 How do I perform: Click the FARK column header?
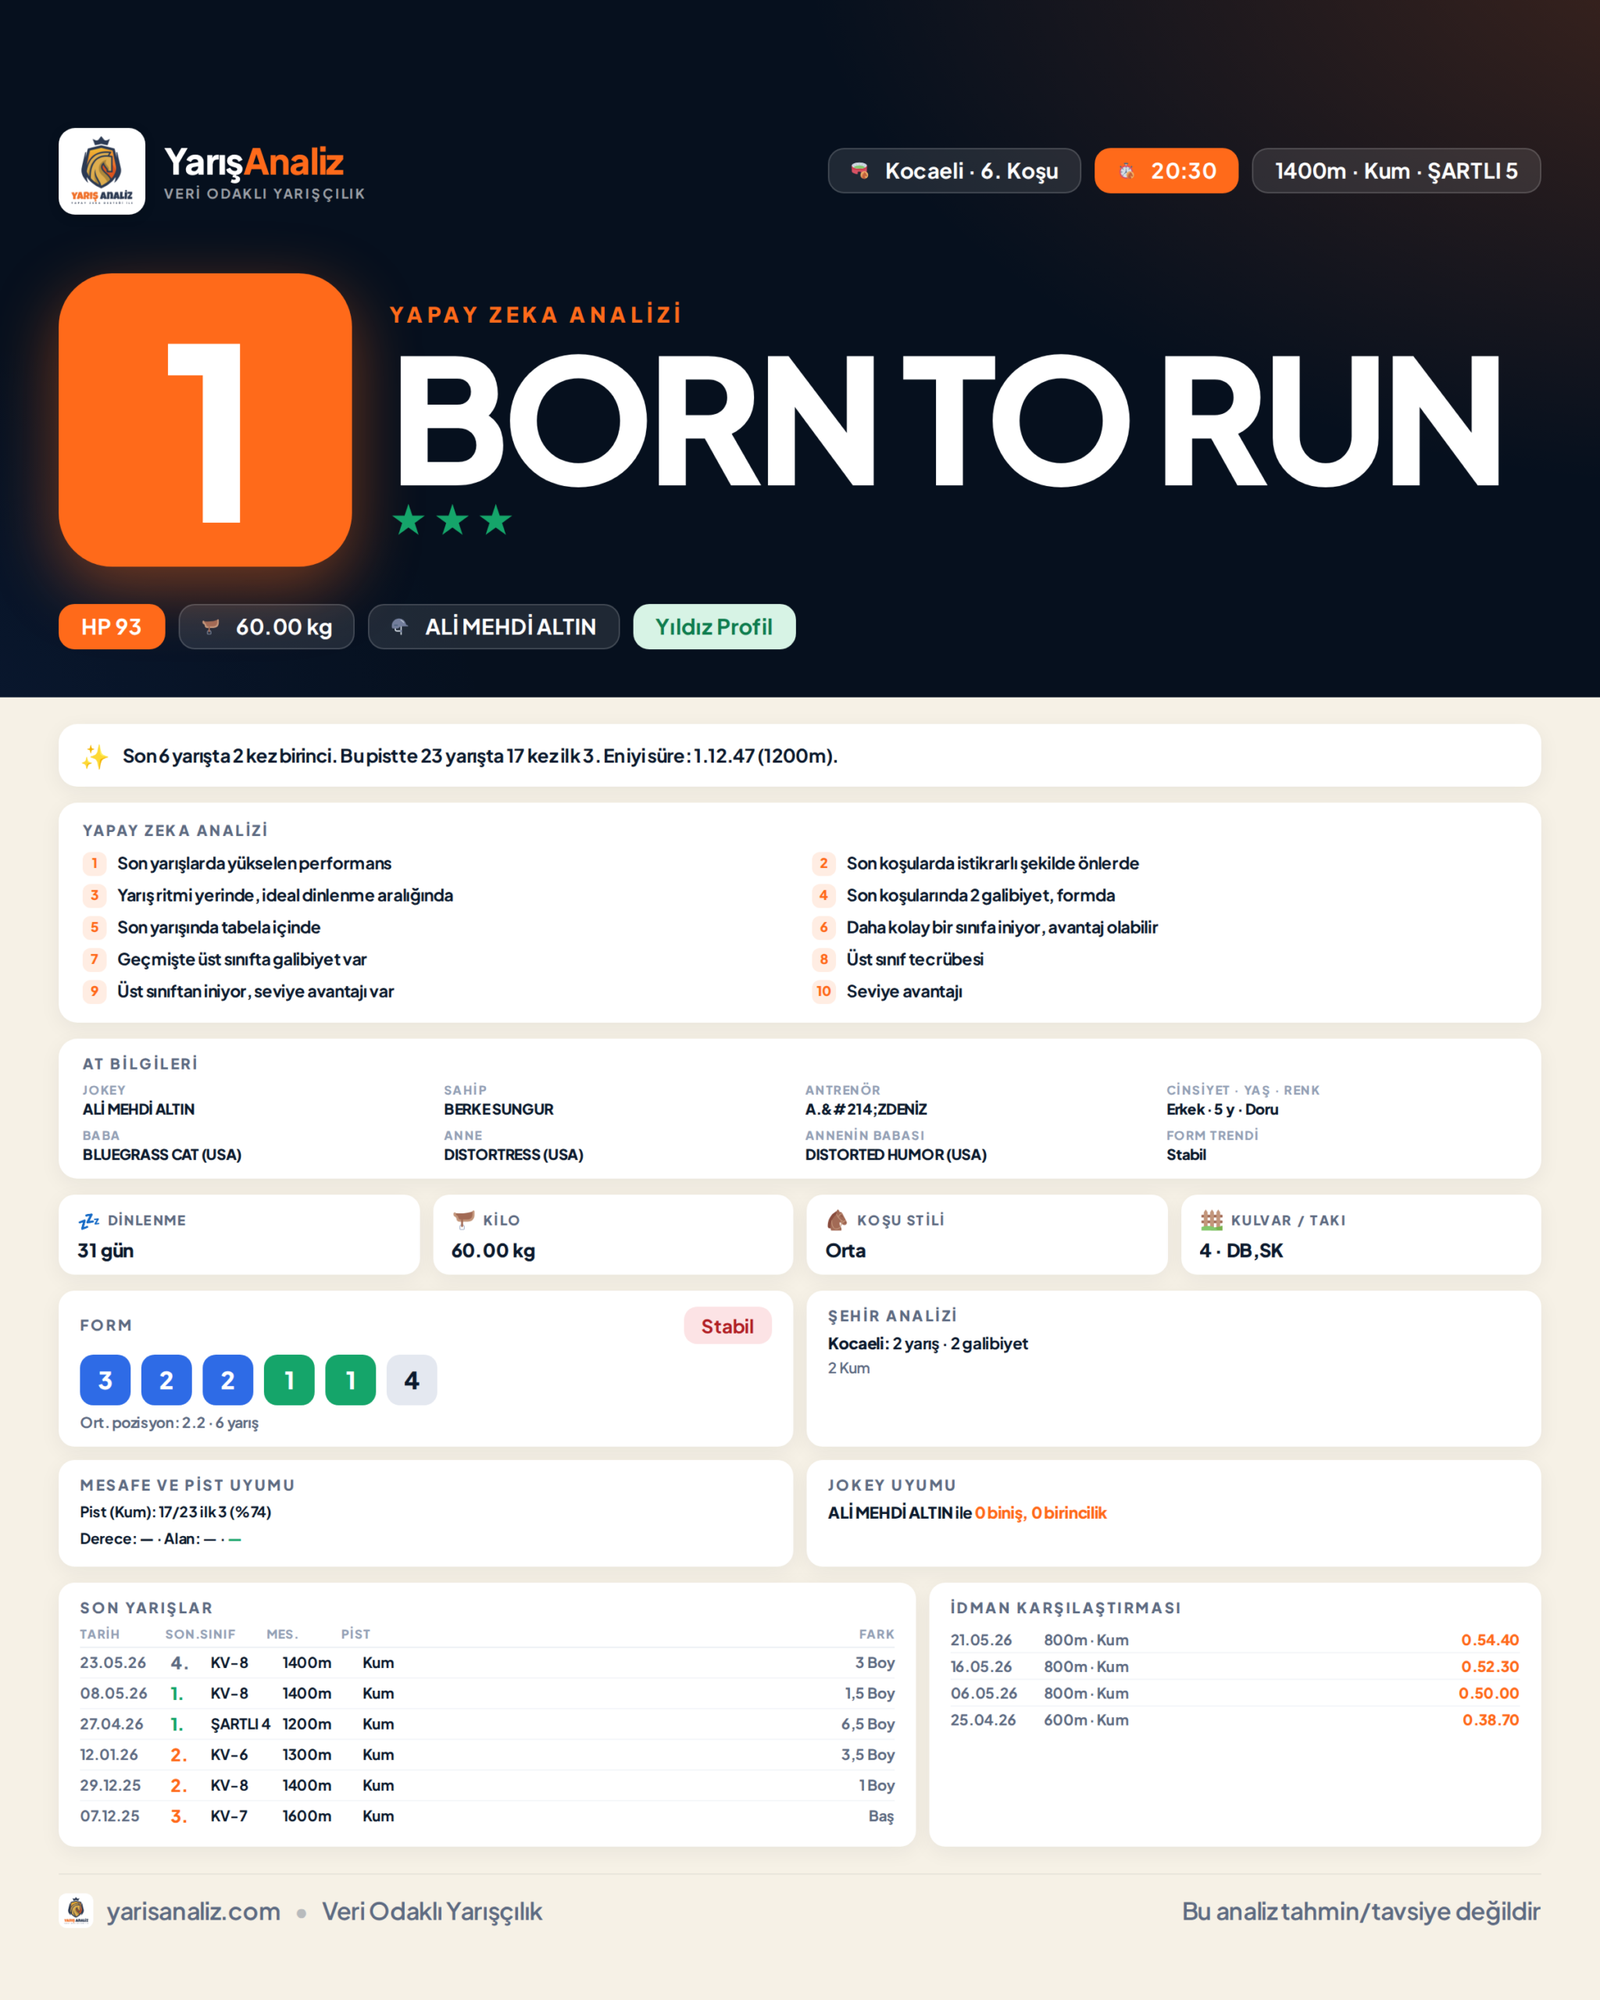tap(876, 1634)
